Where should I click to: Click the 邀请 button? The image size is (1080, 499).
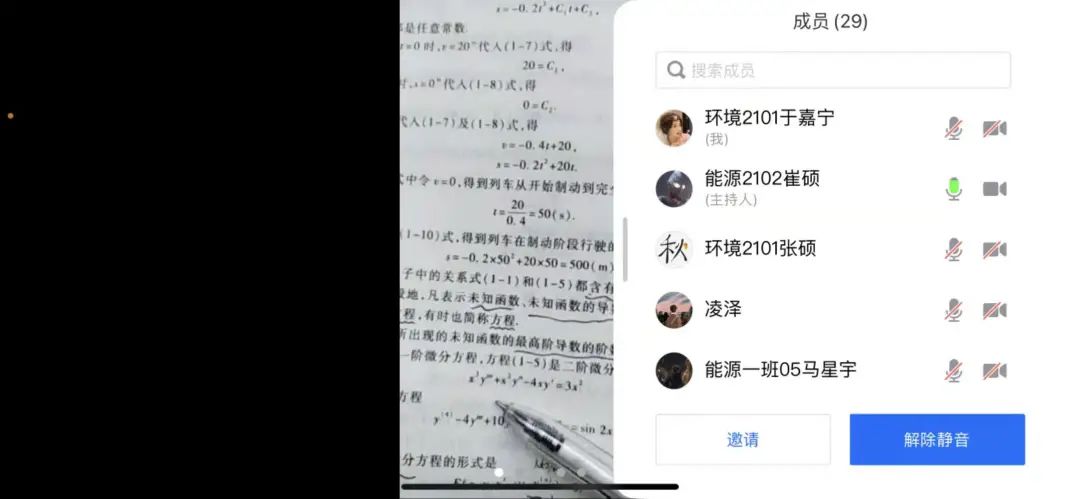click(742, 439)
